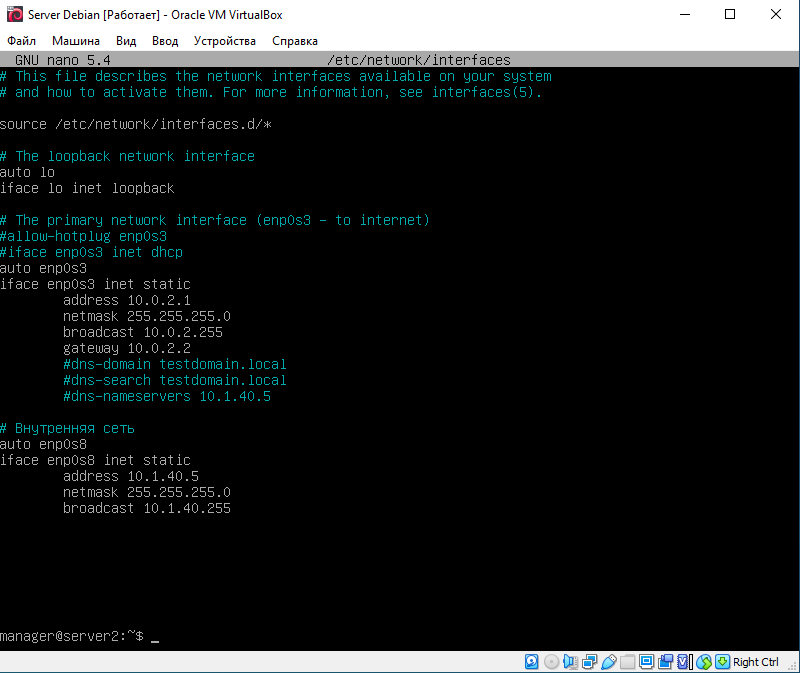Click the network adapters status icon
This screenshot has height=673, width=800.
(589, 662)
